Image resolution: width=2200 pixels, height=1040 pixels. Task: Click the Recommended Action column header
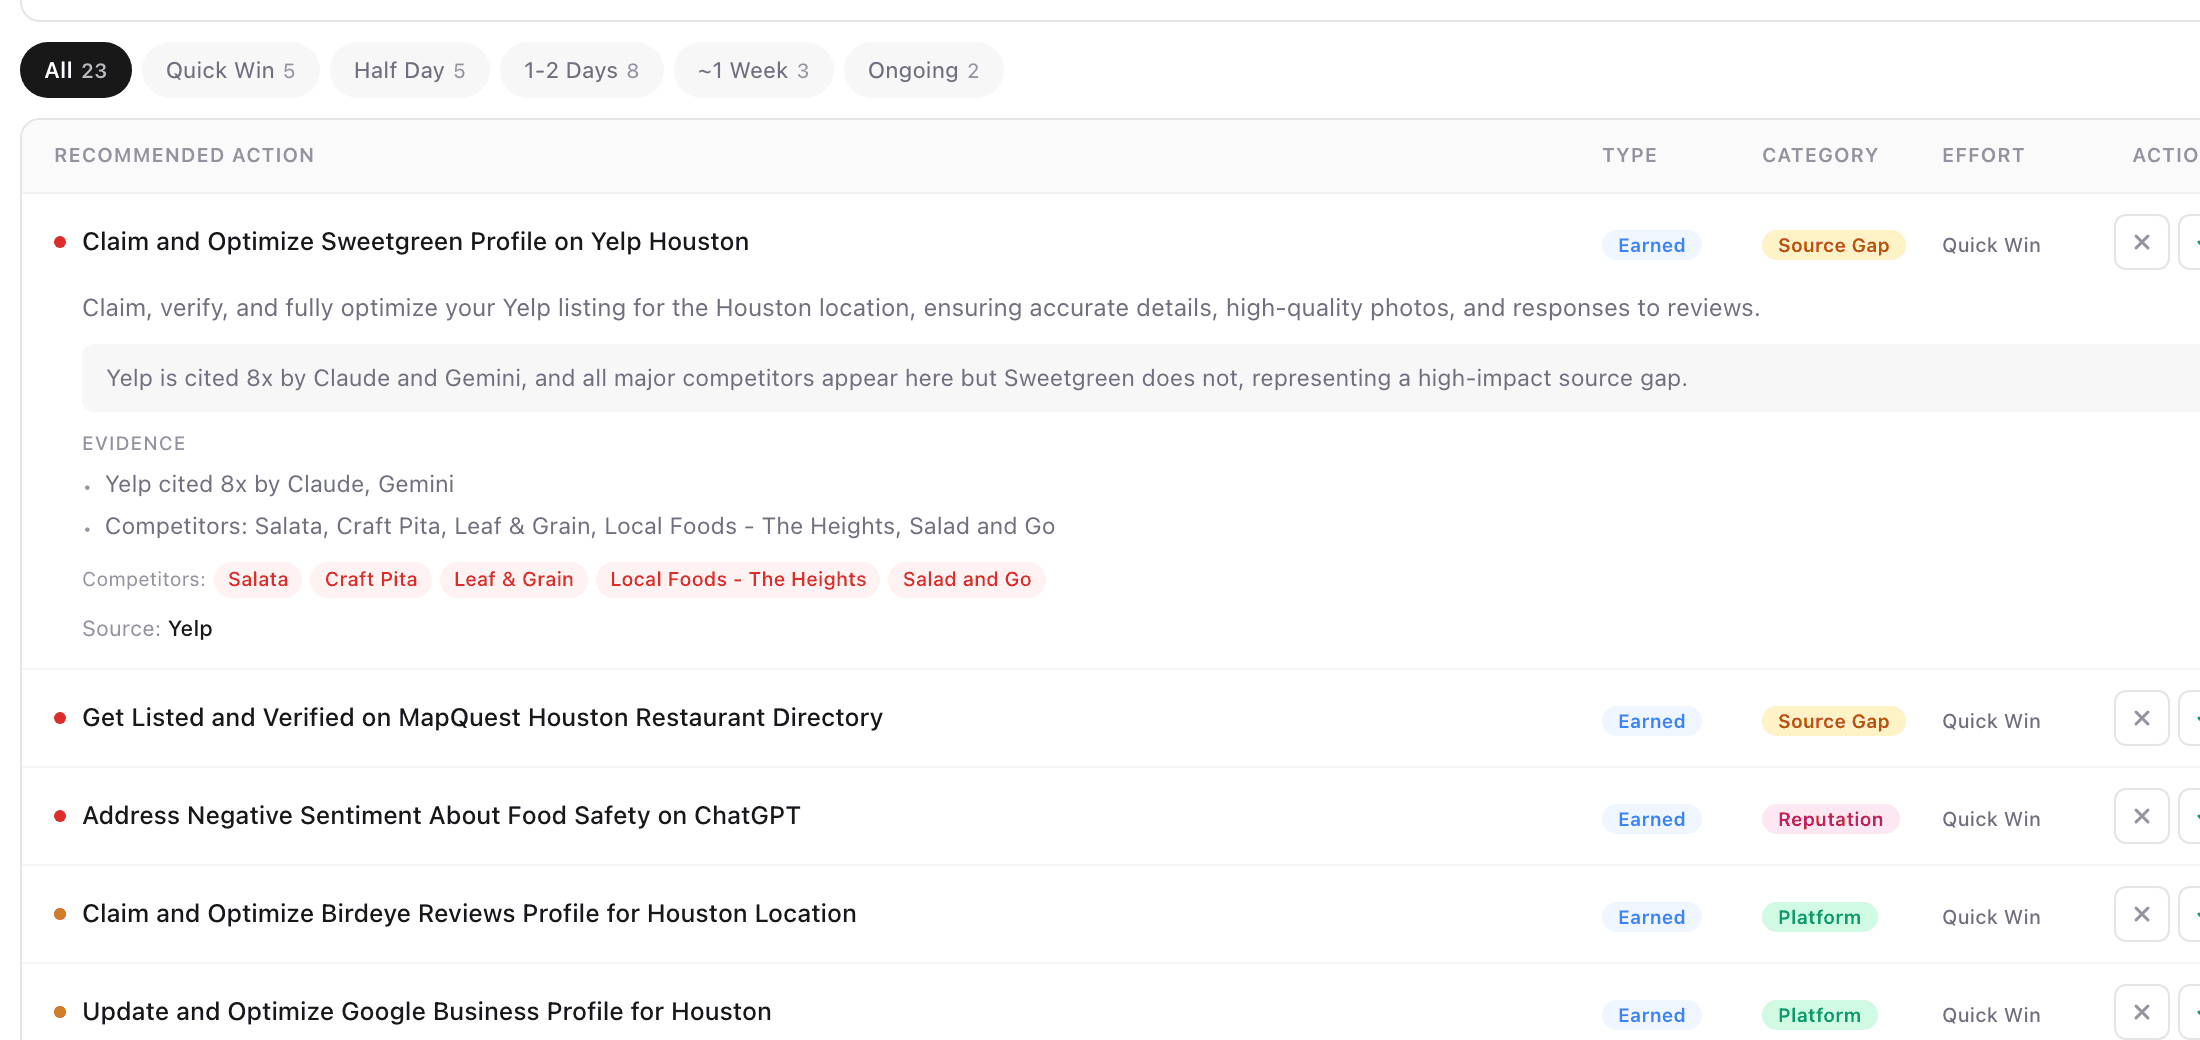(184, 155)
